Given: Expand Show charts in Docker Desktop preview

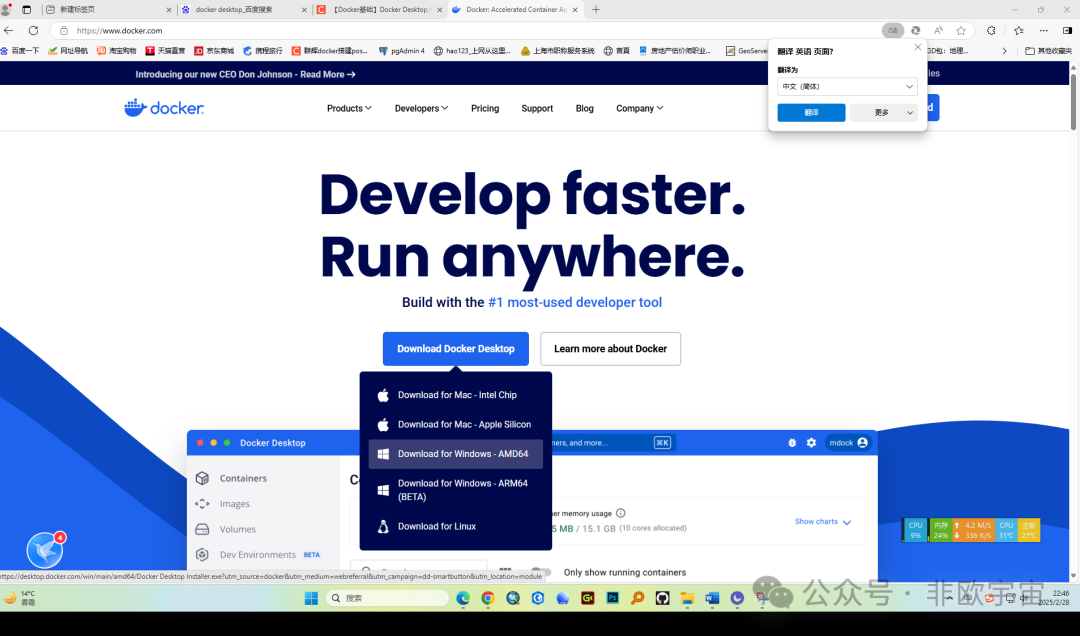Looking at the screenshot, I should [823, 522].
